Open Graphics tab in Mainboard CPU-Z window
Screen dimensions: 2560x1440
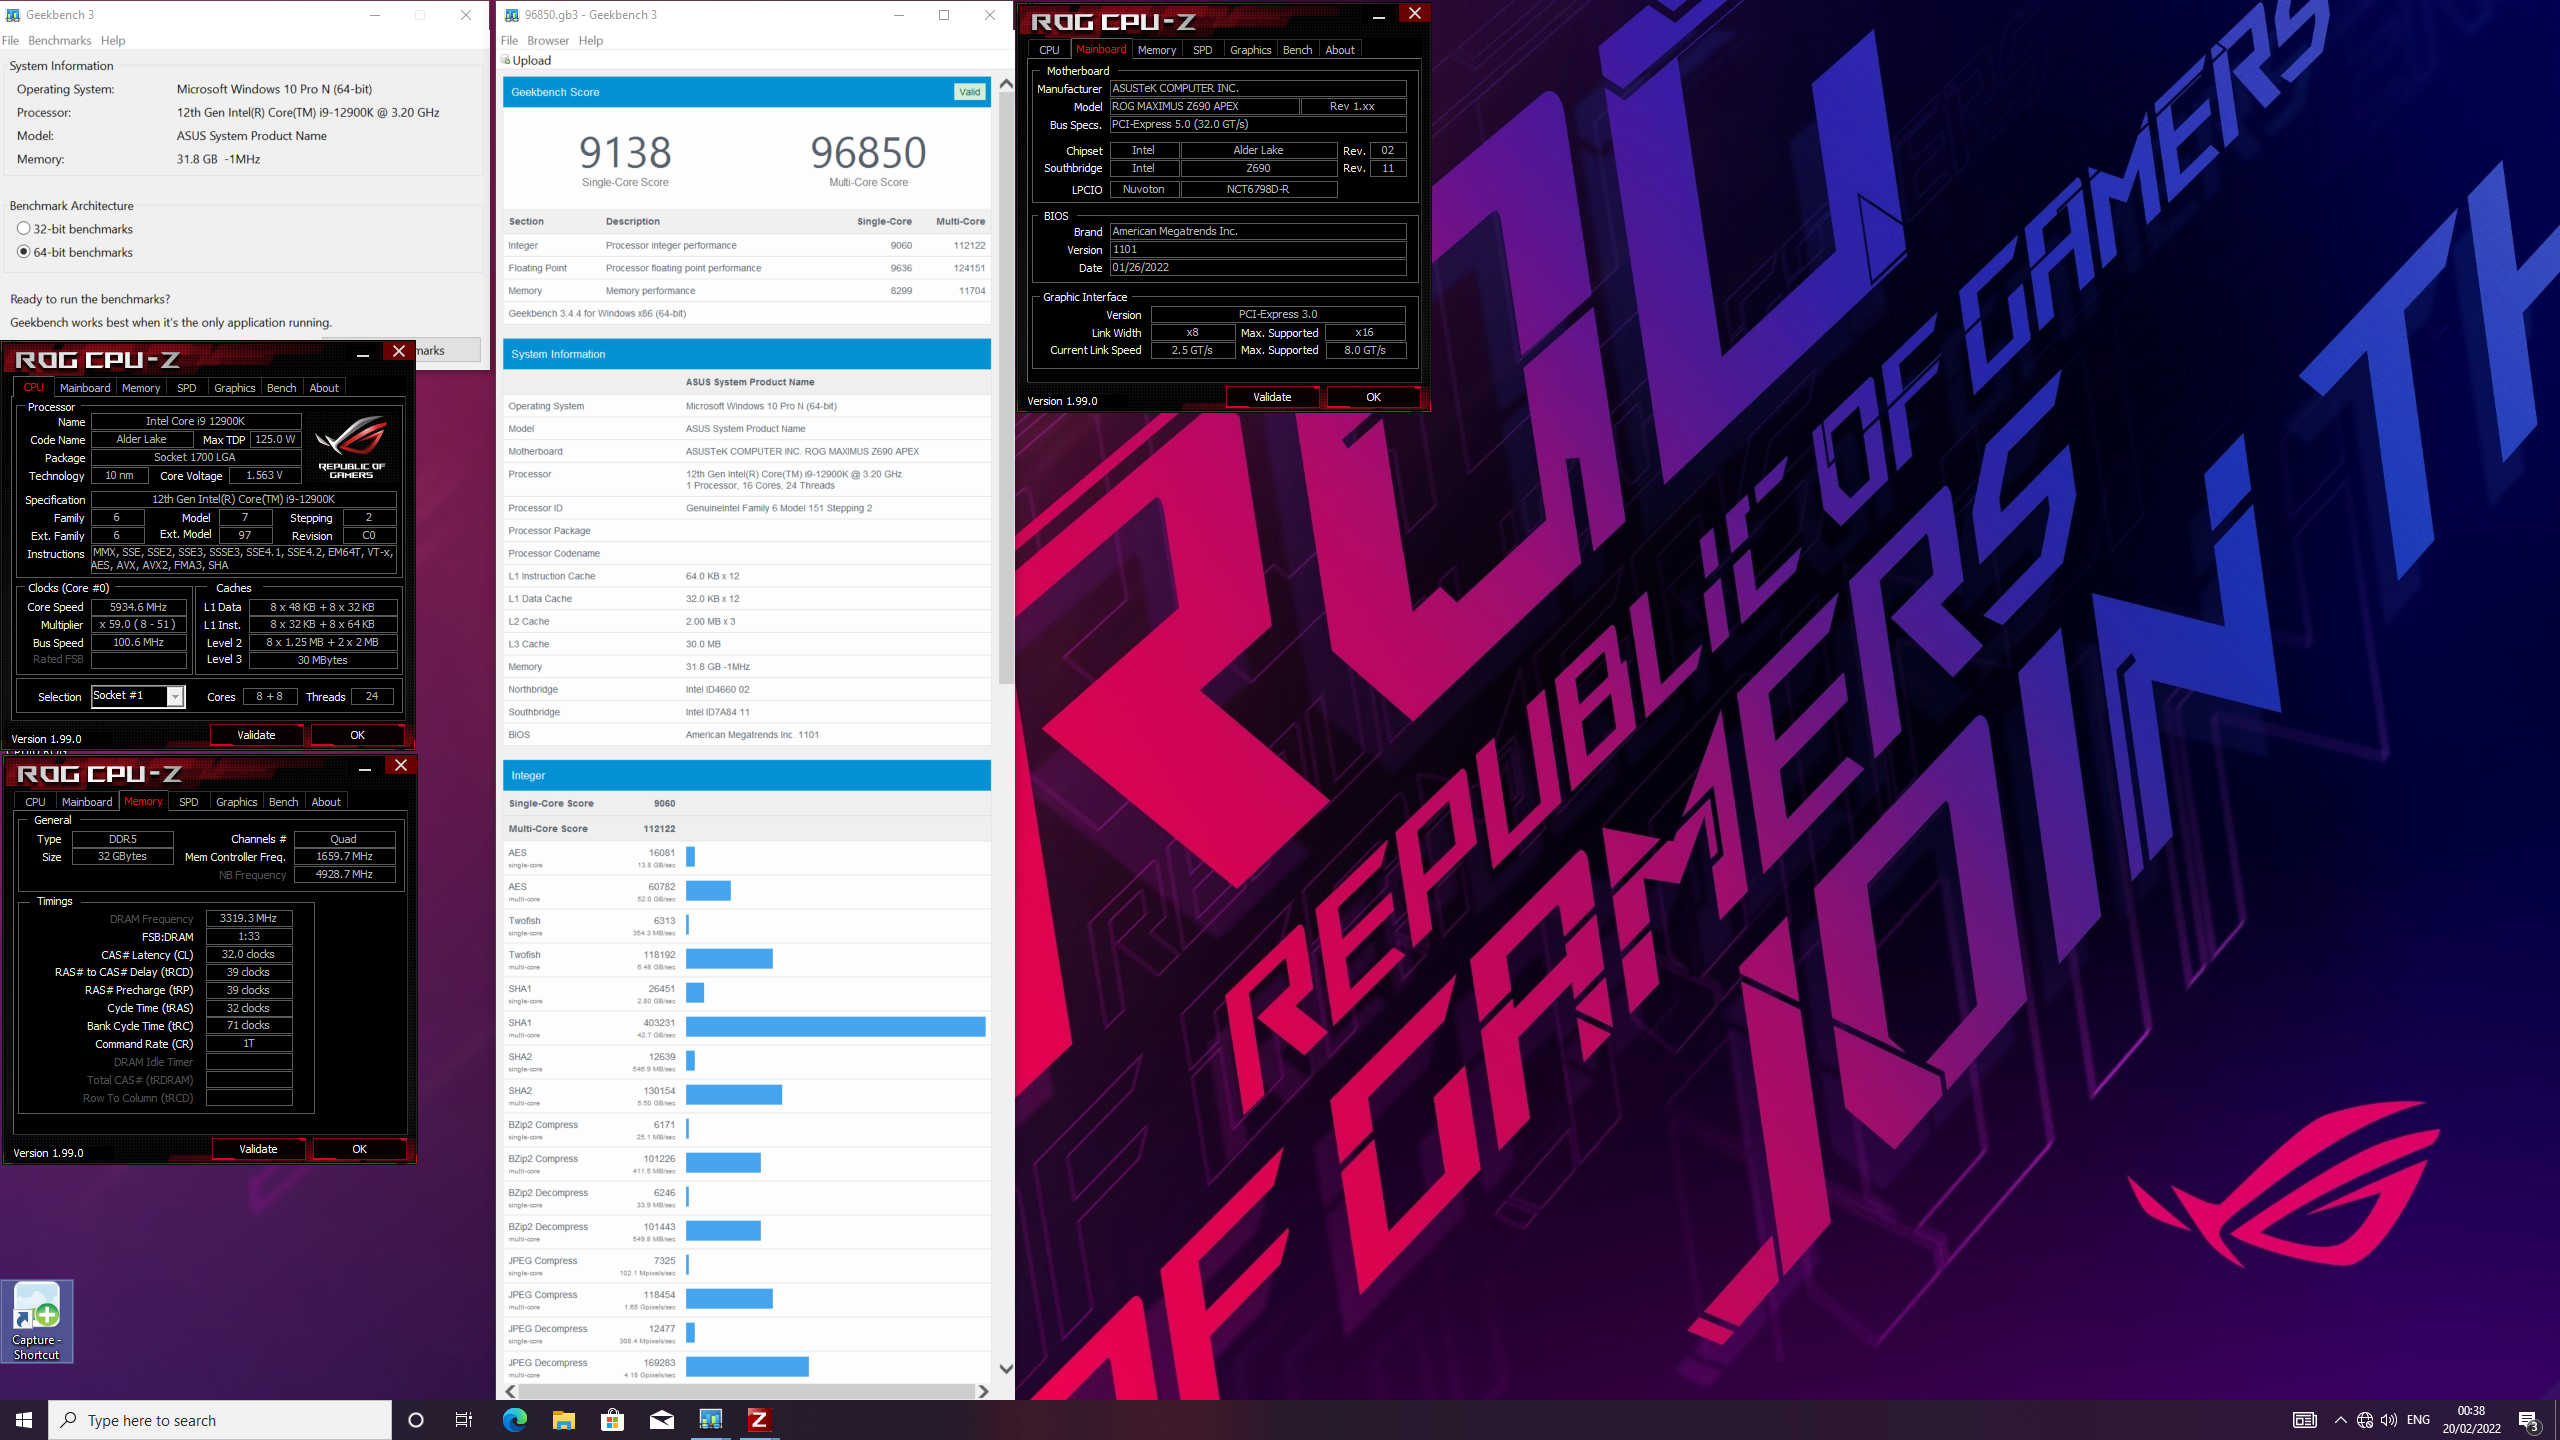[x=1251, y=50]
